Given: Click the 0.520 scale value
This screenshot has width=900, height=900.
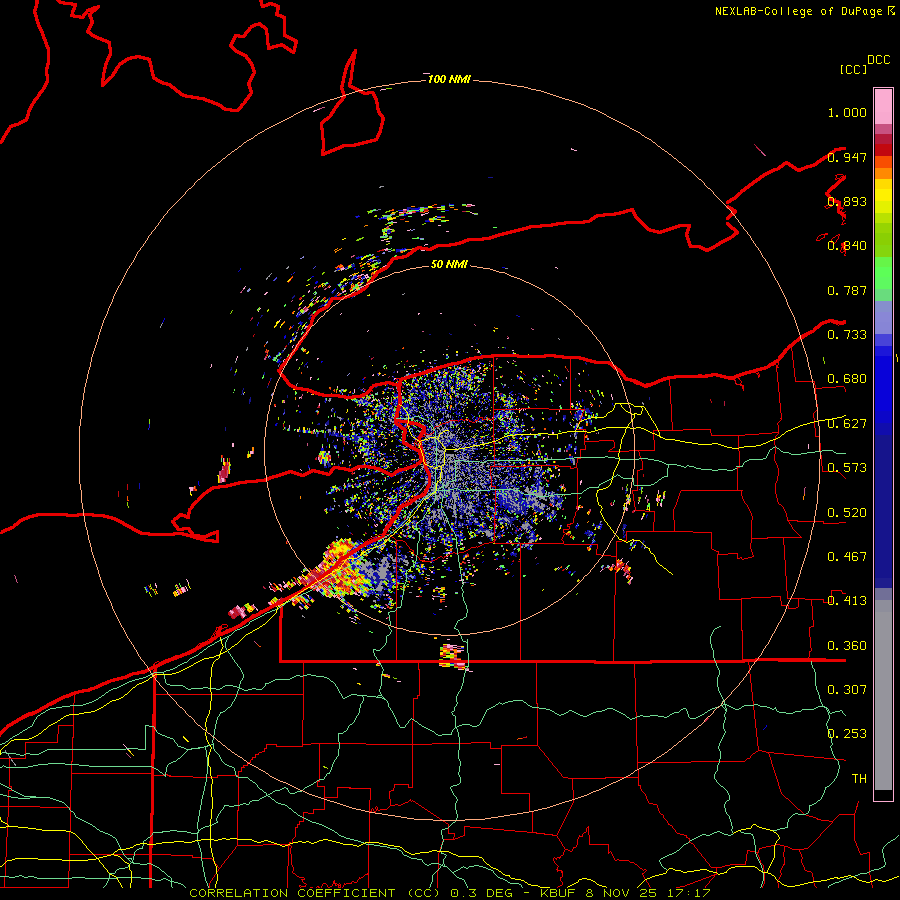Looking at the screenshot, I should (x=847, y=513).
